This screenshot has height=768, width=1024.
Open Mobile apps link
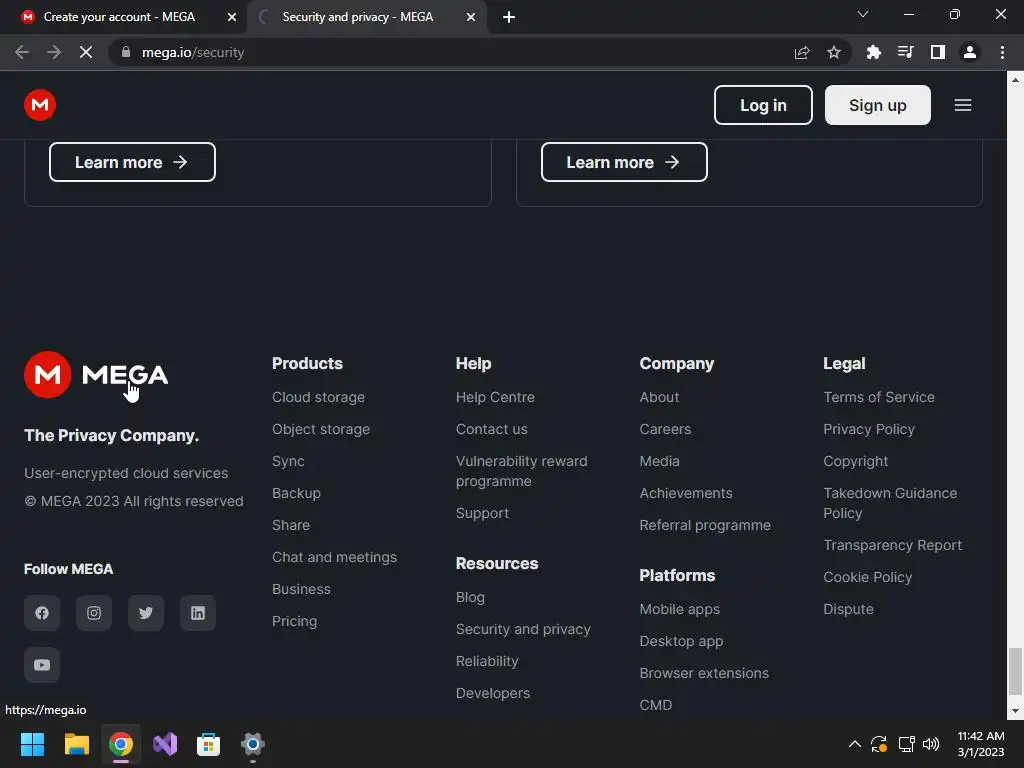click(679, 609)
